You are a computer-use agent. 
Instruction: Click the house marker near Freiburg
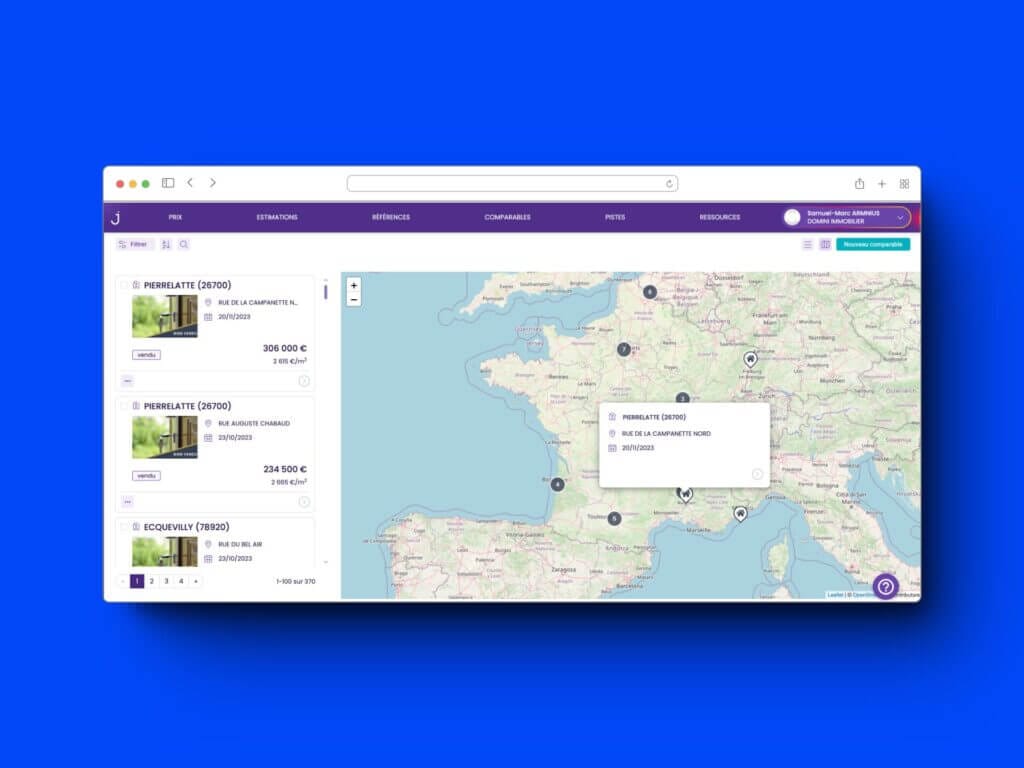pyautogui.click(x=750, y=358)
